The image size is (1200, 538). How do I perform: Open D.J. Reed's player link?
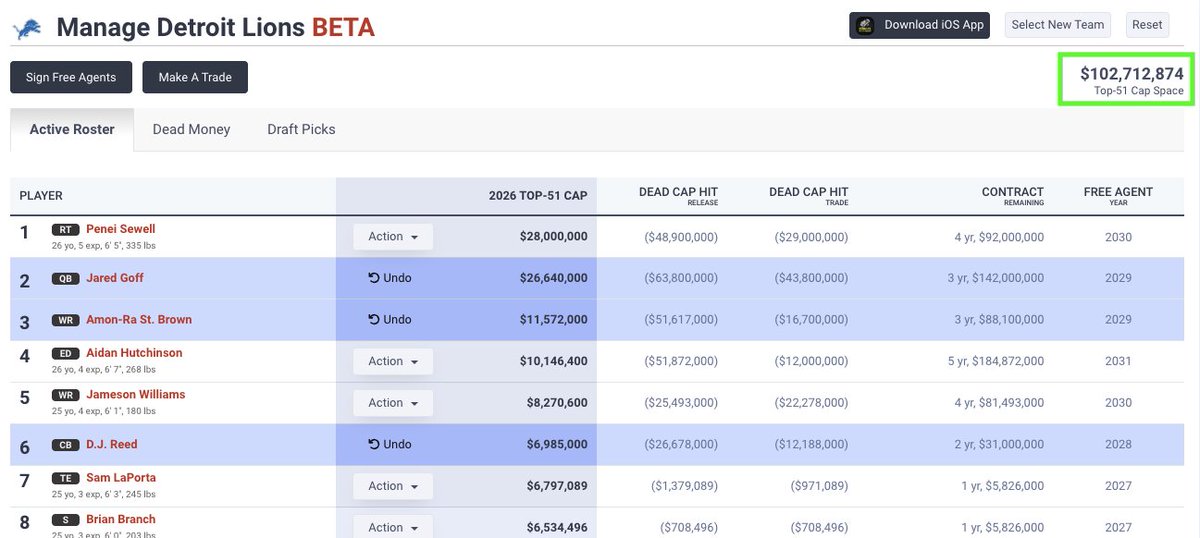coord(112,444)
